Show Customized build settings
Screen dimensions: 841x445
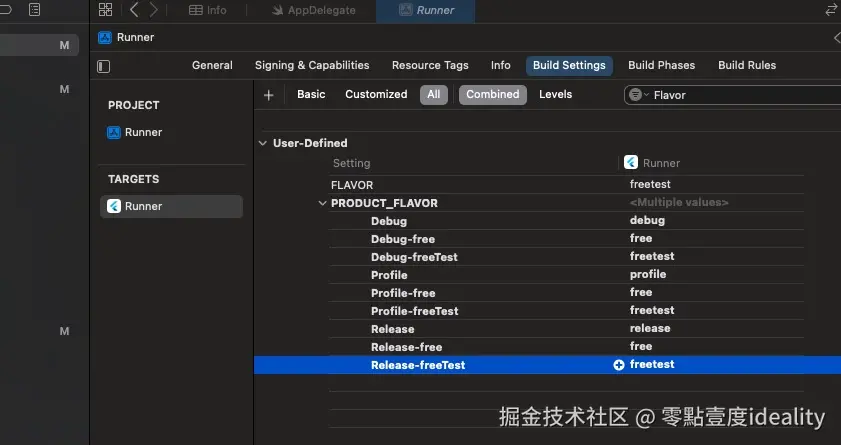click(x=376, y=94)
